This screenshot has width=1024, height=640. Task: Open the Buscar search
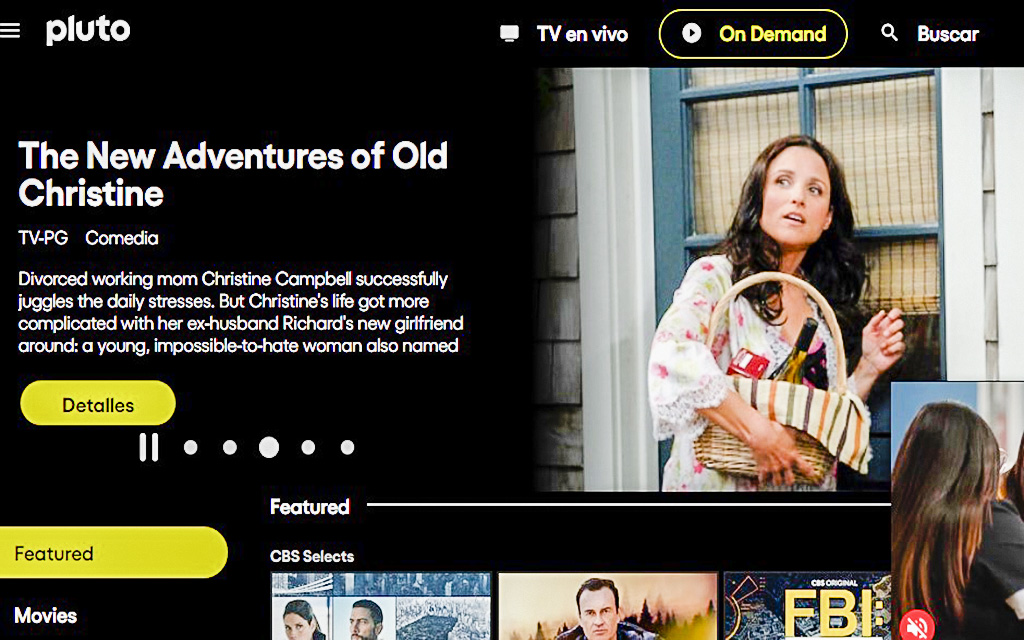[948, 34]
